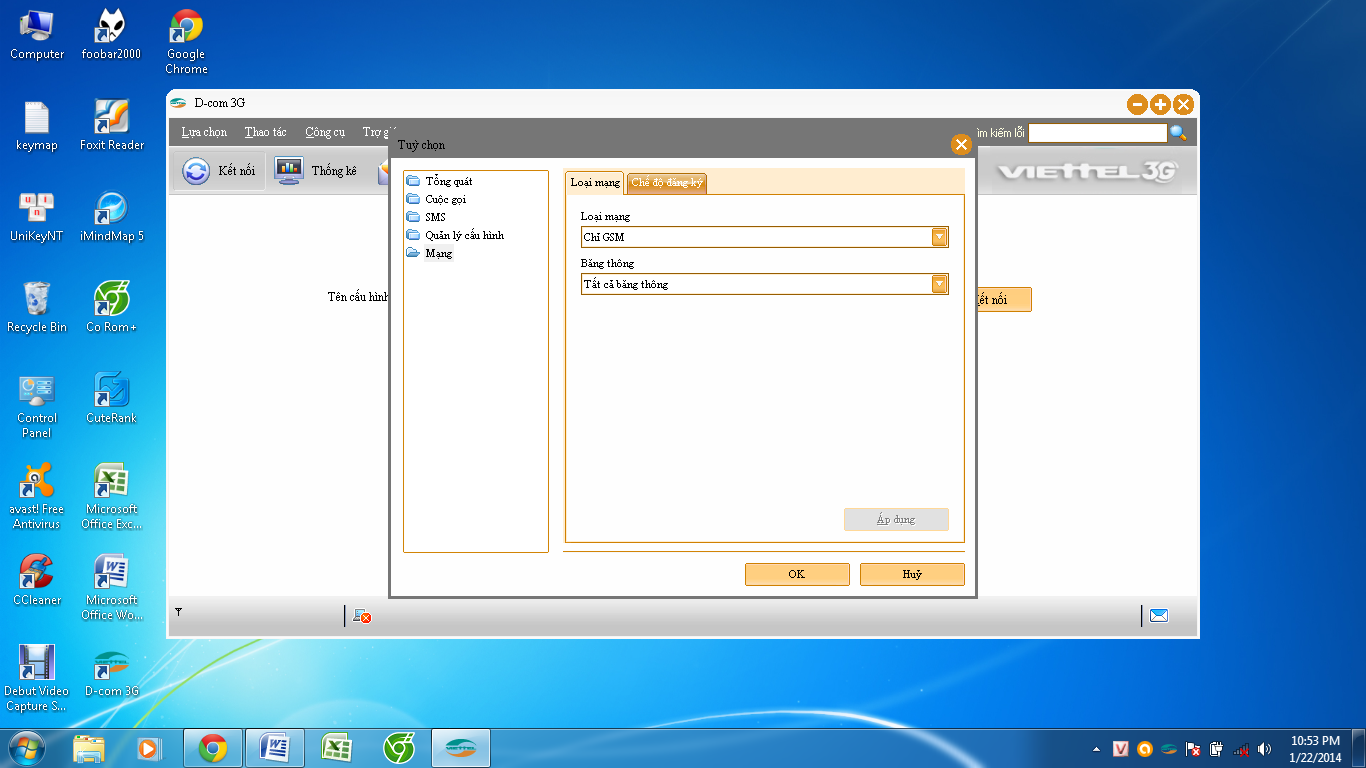Switch to Co Rom+ in the taskbar
Image resolution: width=1366 pixels, height=768 pixels.
[x=399, y=748]
